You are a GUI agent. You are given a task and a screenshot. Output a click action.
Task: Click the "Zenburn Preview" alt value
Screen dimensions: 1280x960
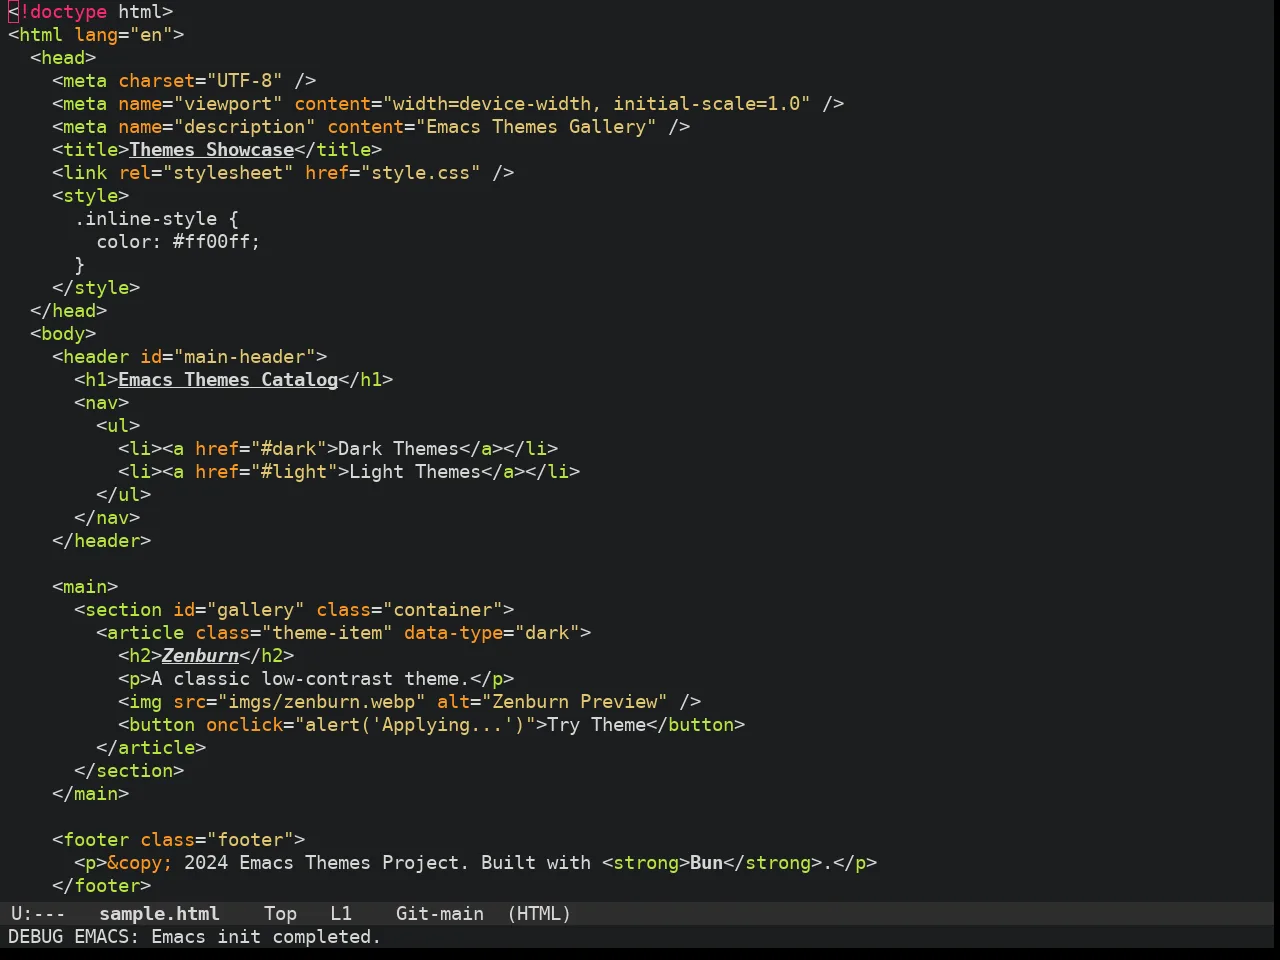pos(575,701)
